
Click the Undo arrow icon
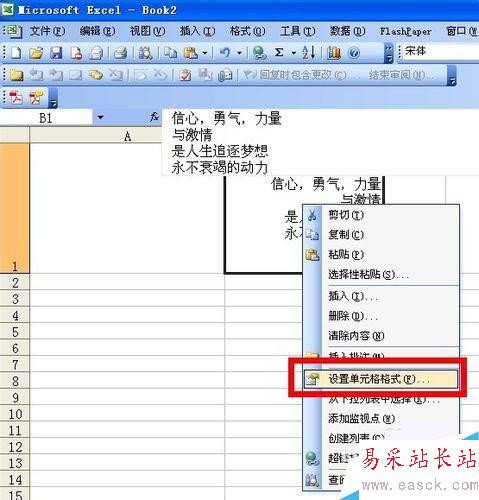[x=225, y=53]
